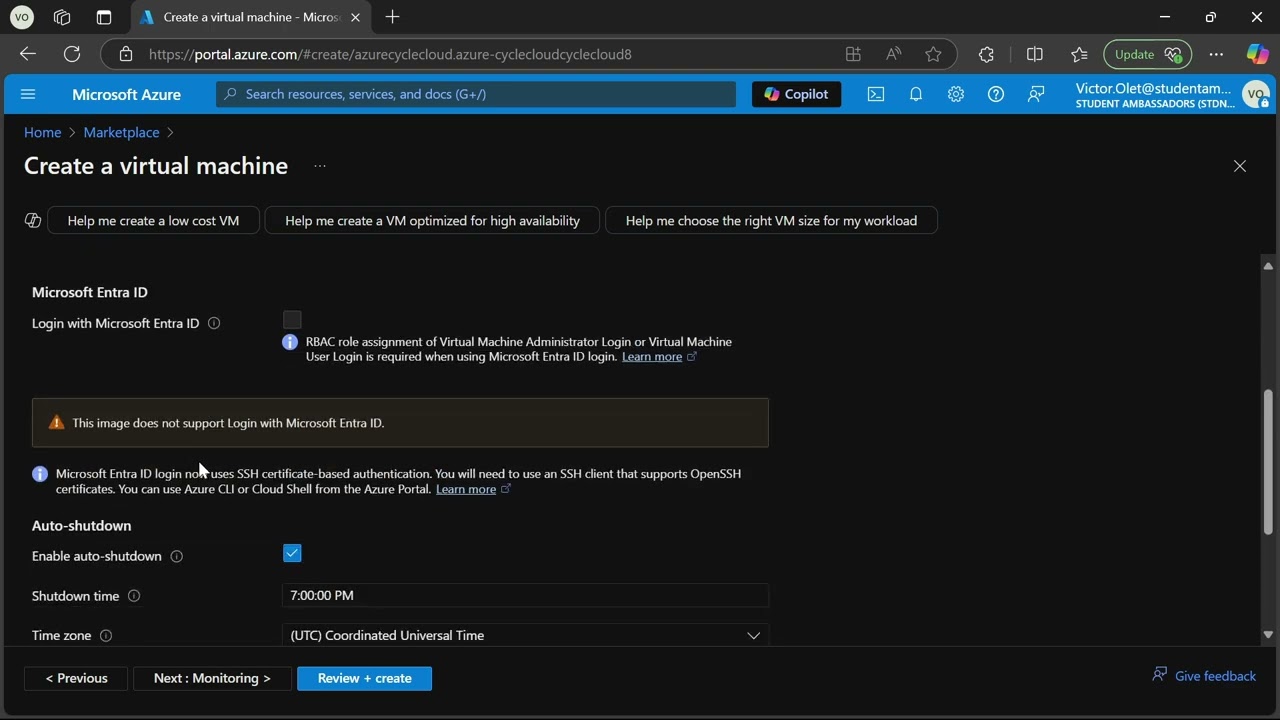Focus the Azure search resources box
This screenshot has width=1280, height=720.
(476, 94)
